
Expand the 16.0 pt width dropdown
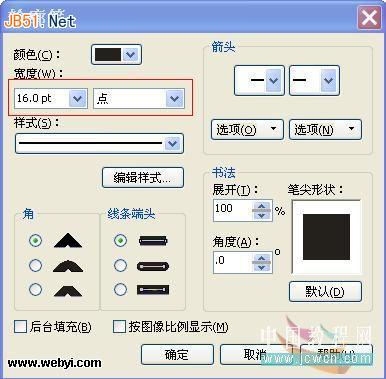coord(77,98)
